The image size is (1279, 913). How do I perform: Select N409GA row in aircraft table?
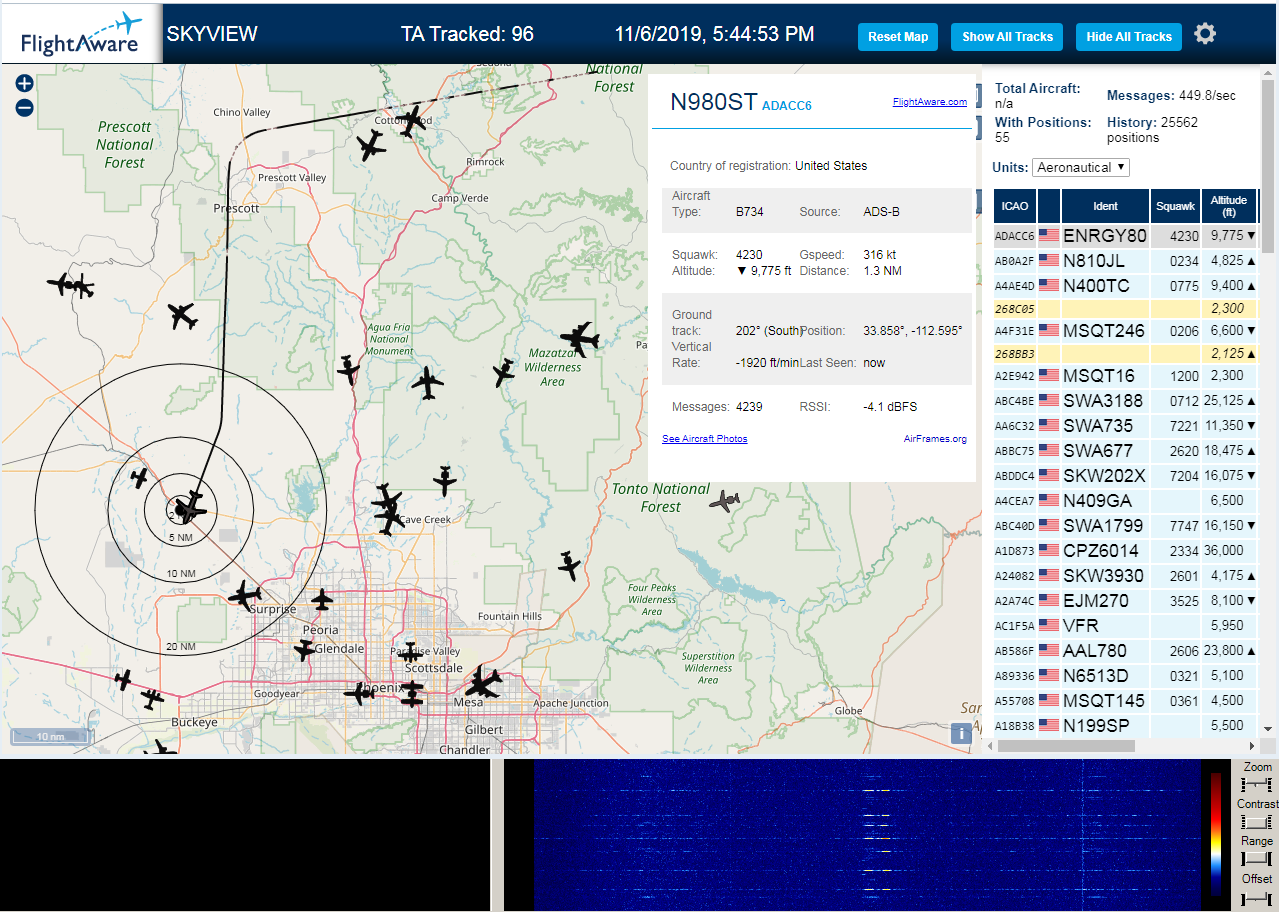1125,501
